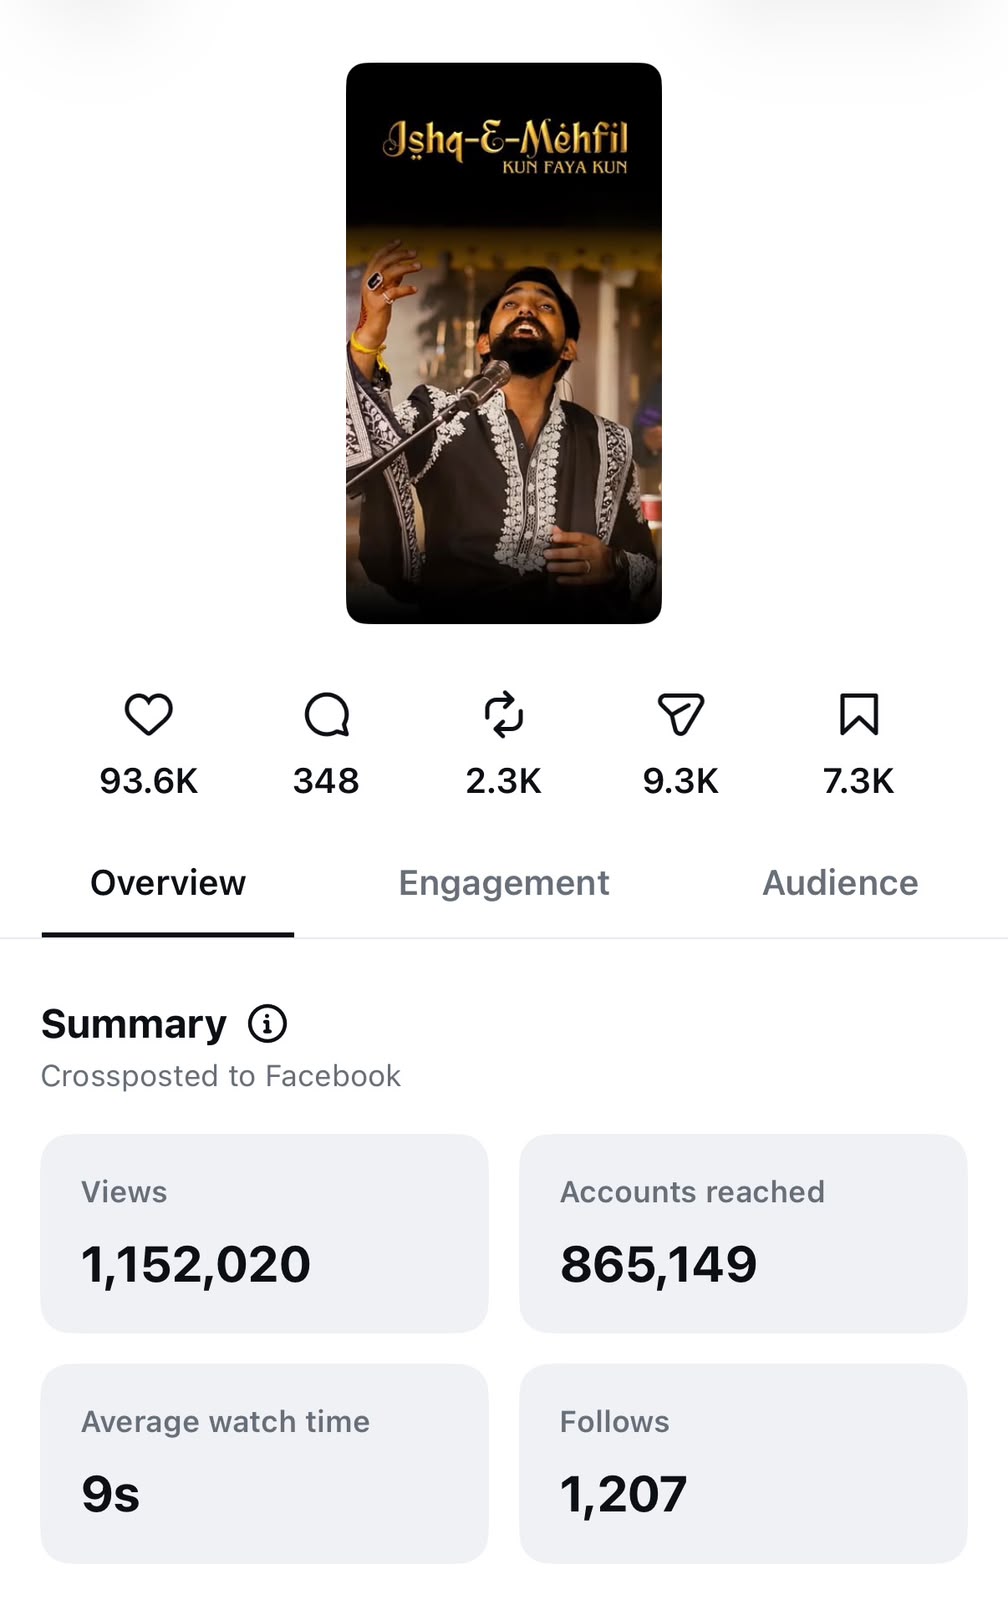Open the Average watch time card
Viewport: 1008px width, 1600px height.
pos(264,1464)
